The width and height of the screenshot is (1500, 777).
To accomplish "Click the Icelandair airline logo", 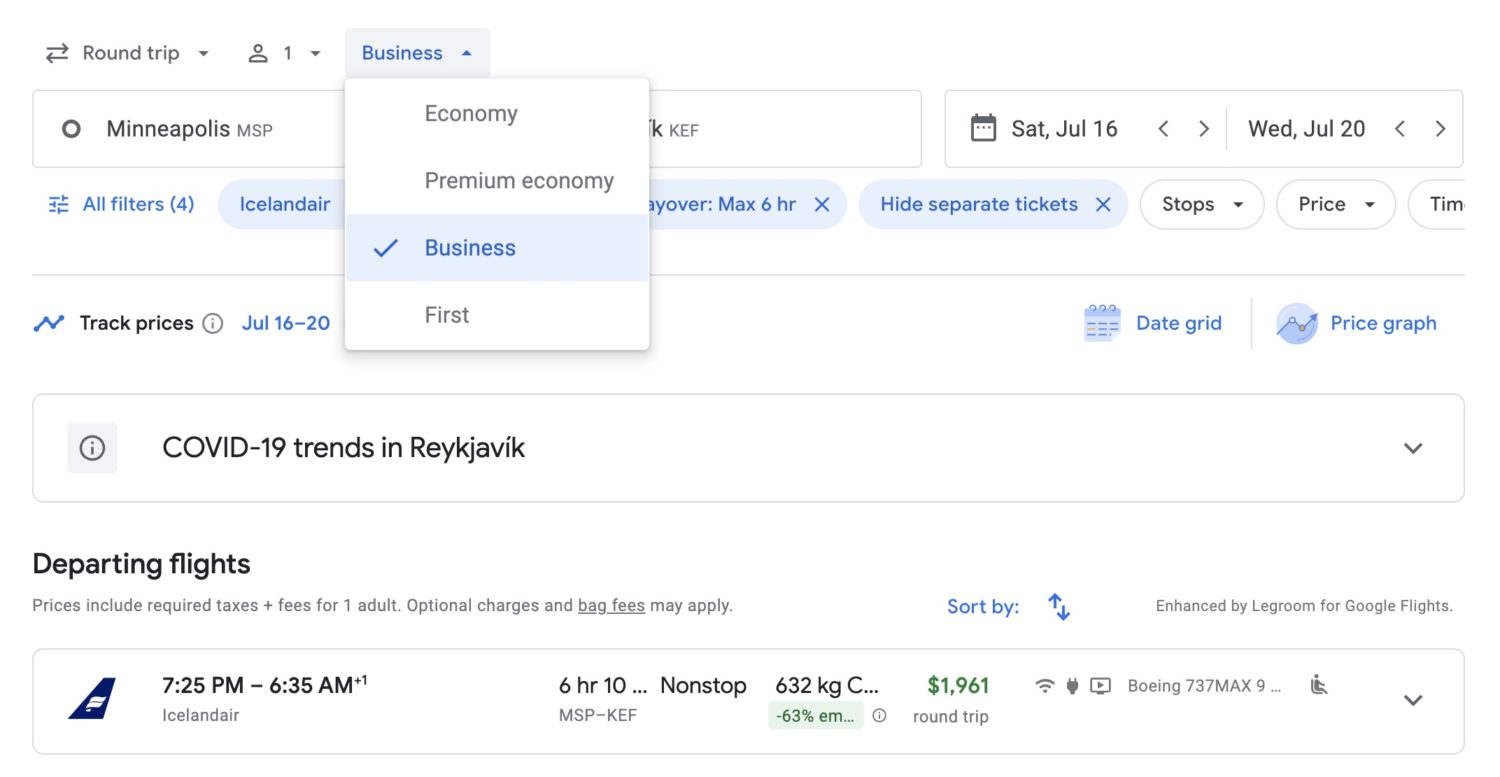I will (92, 698).
